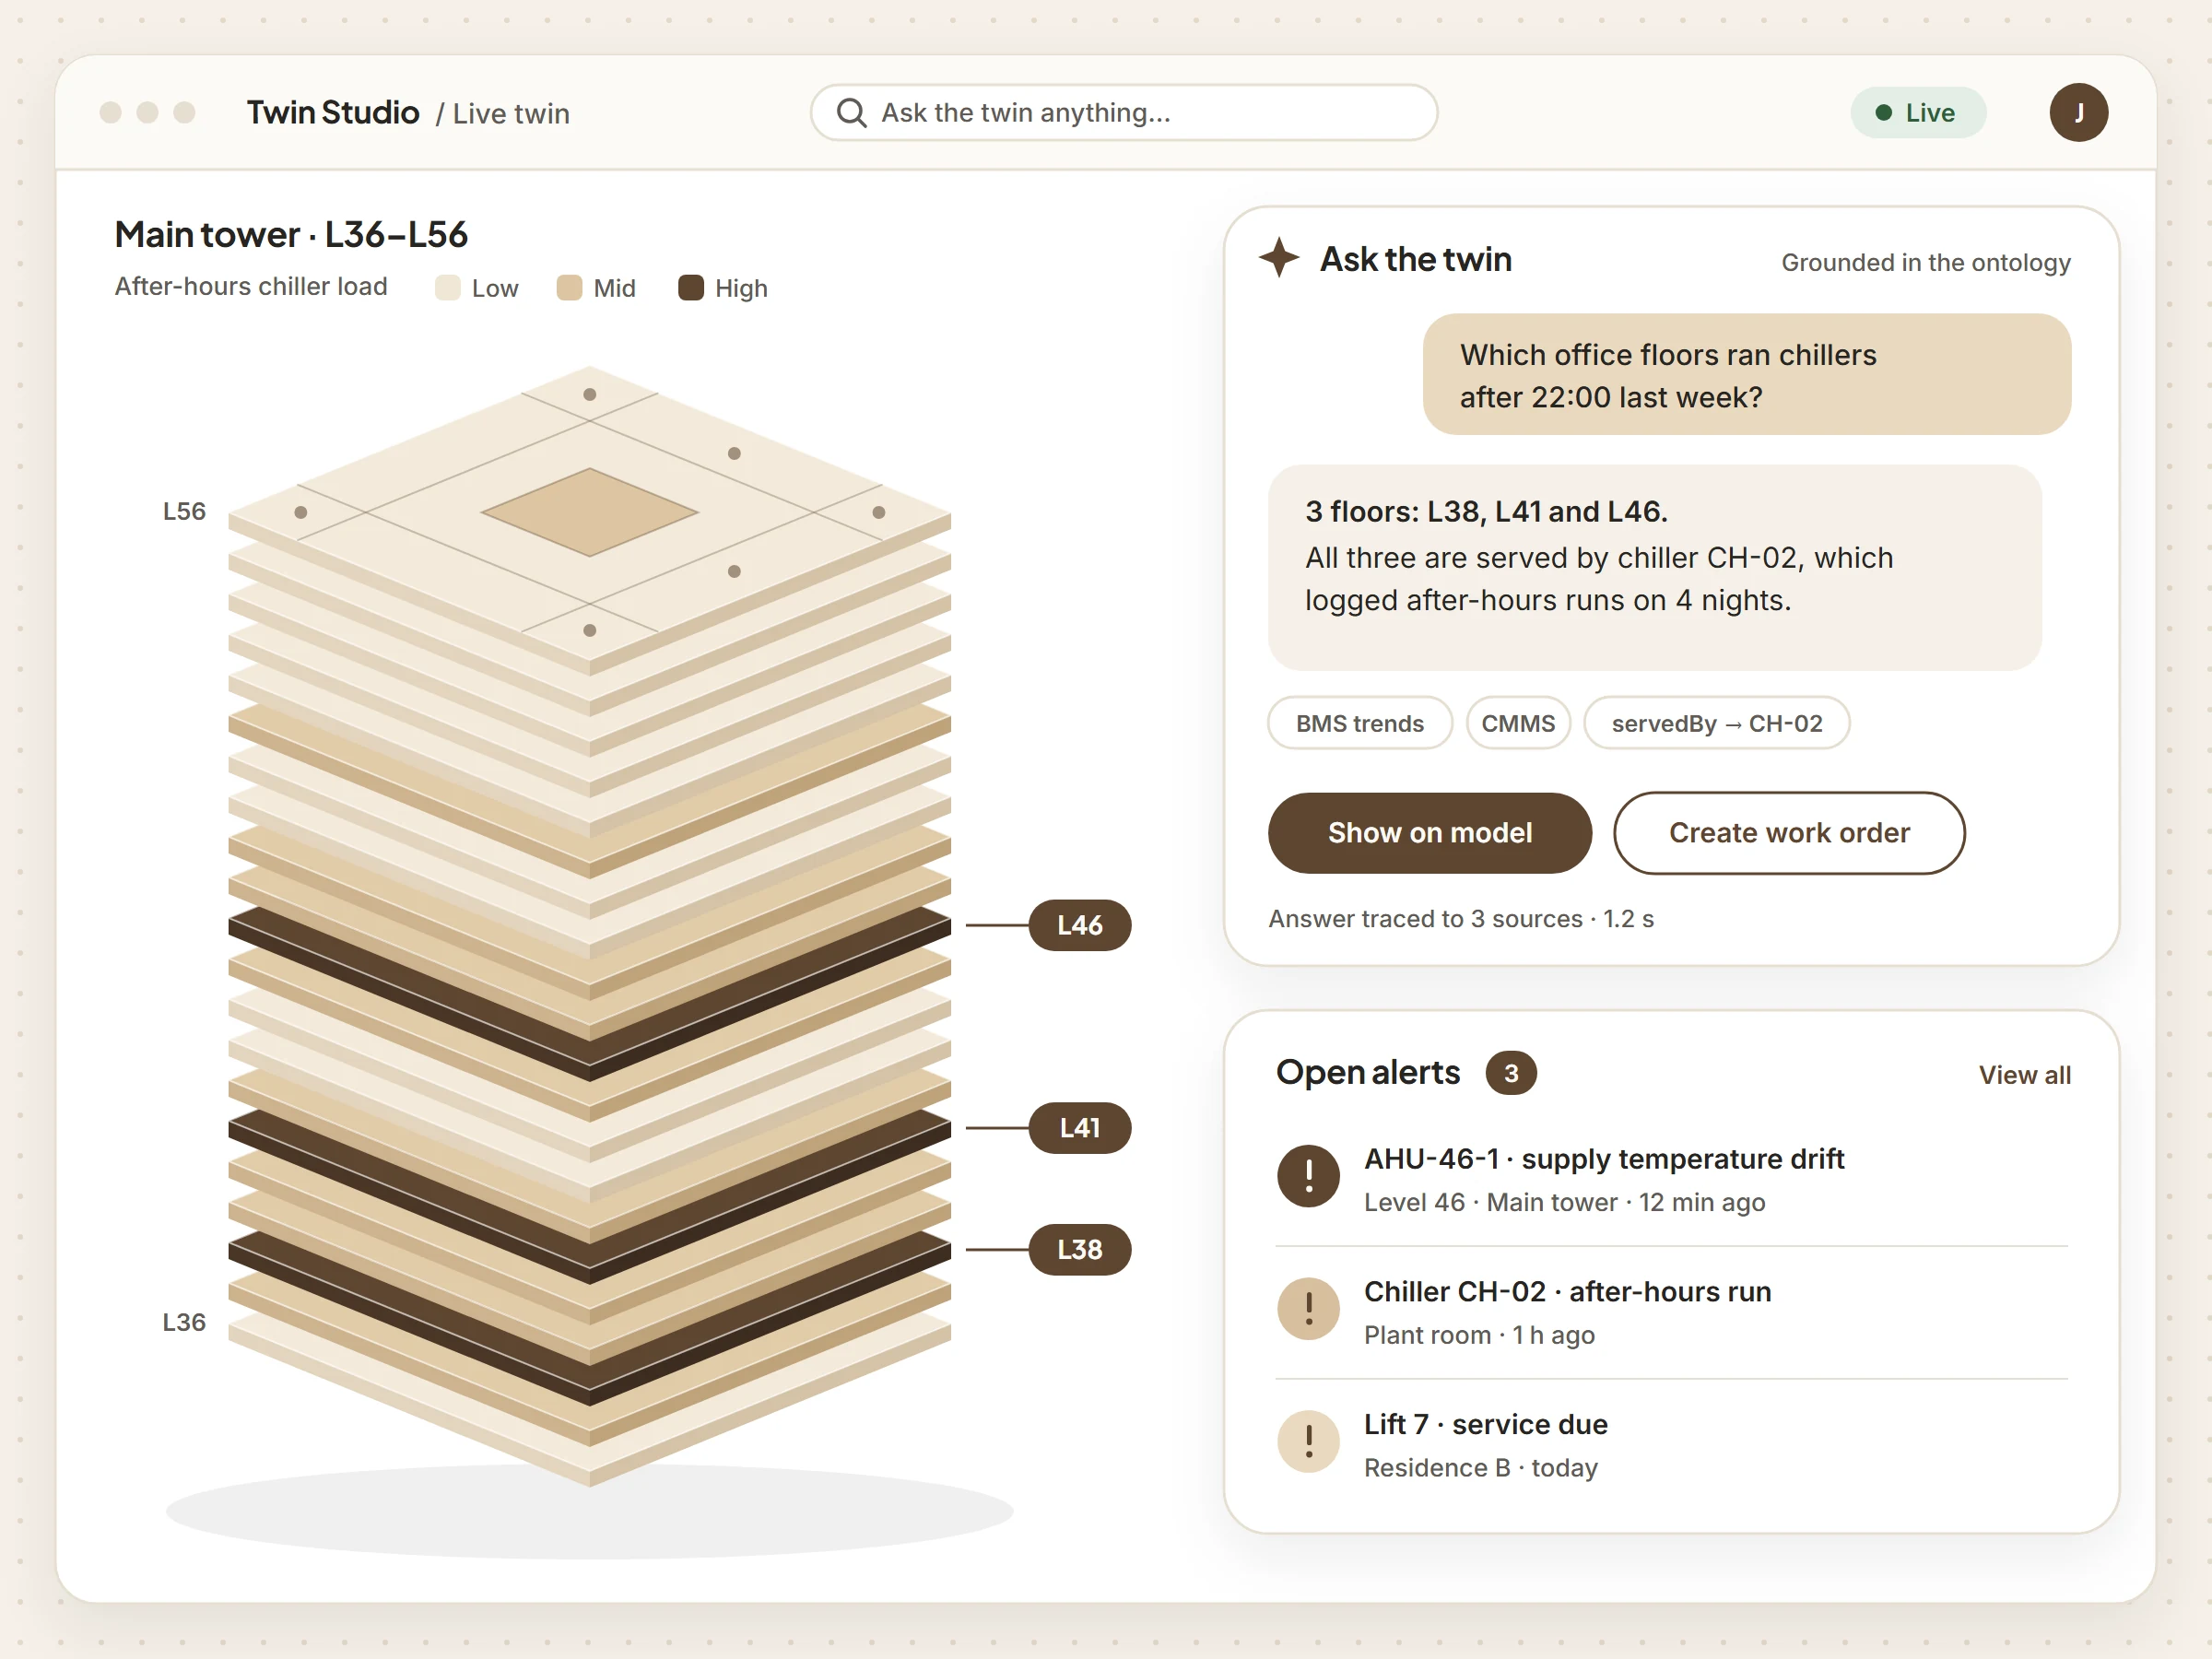The width and height of the screenshot is (2212, 1659).
Task: Toggle the Live status indicator
Action: pos(1917,113)
